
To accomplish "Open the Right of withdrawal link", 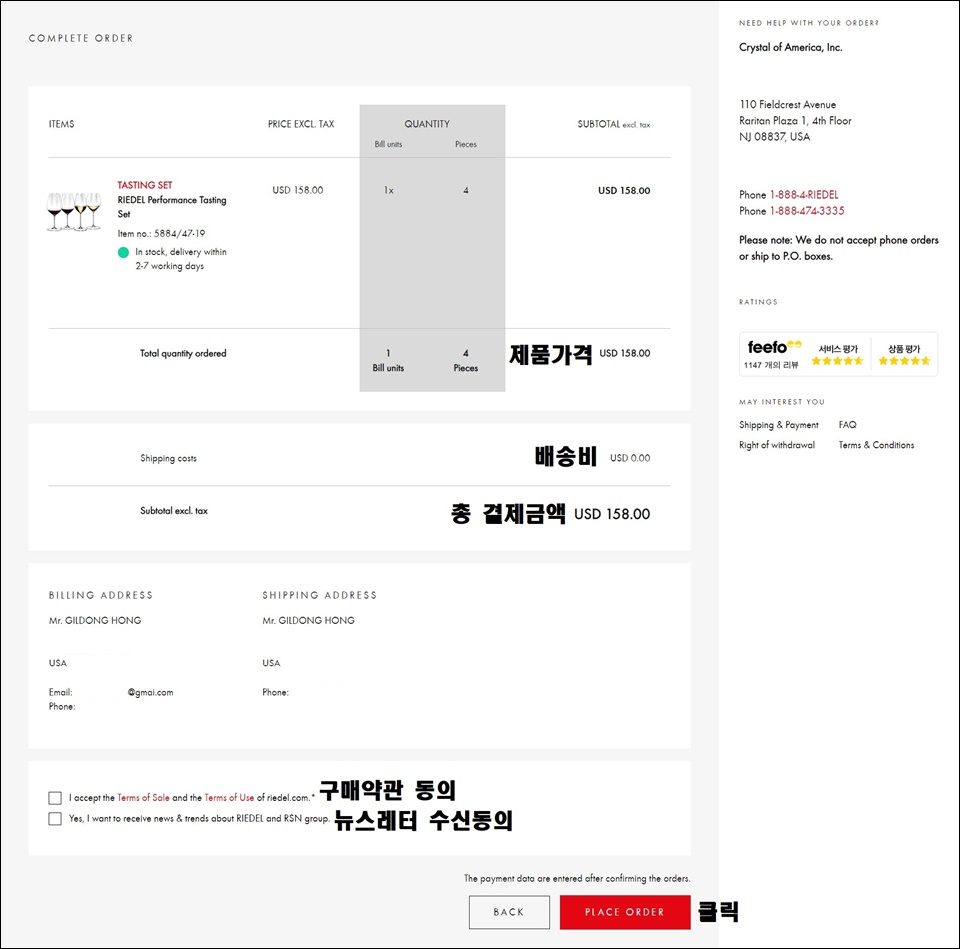I will pos(777,445).
